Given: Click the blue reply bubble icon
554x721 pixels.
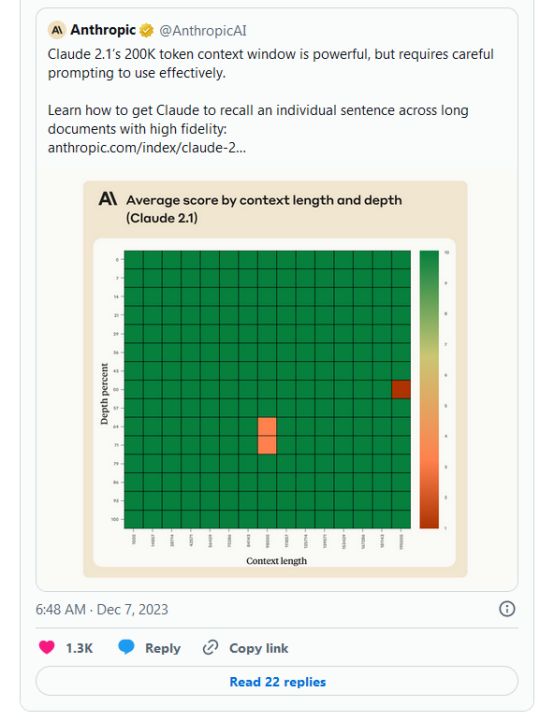Looking at the screenshot, I should [126, 647].
